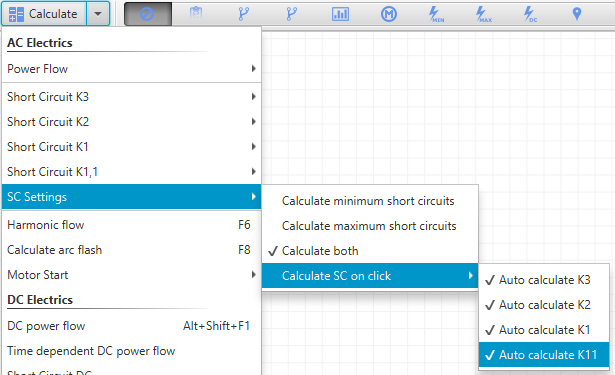Screen dimensions: 615x375
Task: Click the clipboard report toolbar icon
Action: click(196, 13)
